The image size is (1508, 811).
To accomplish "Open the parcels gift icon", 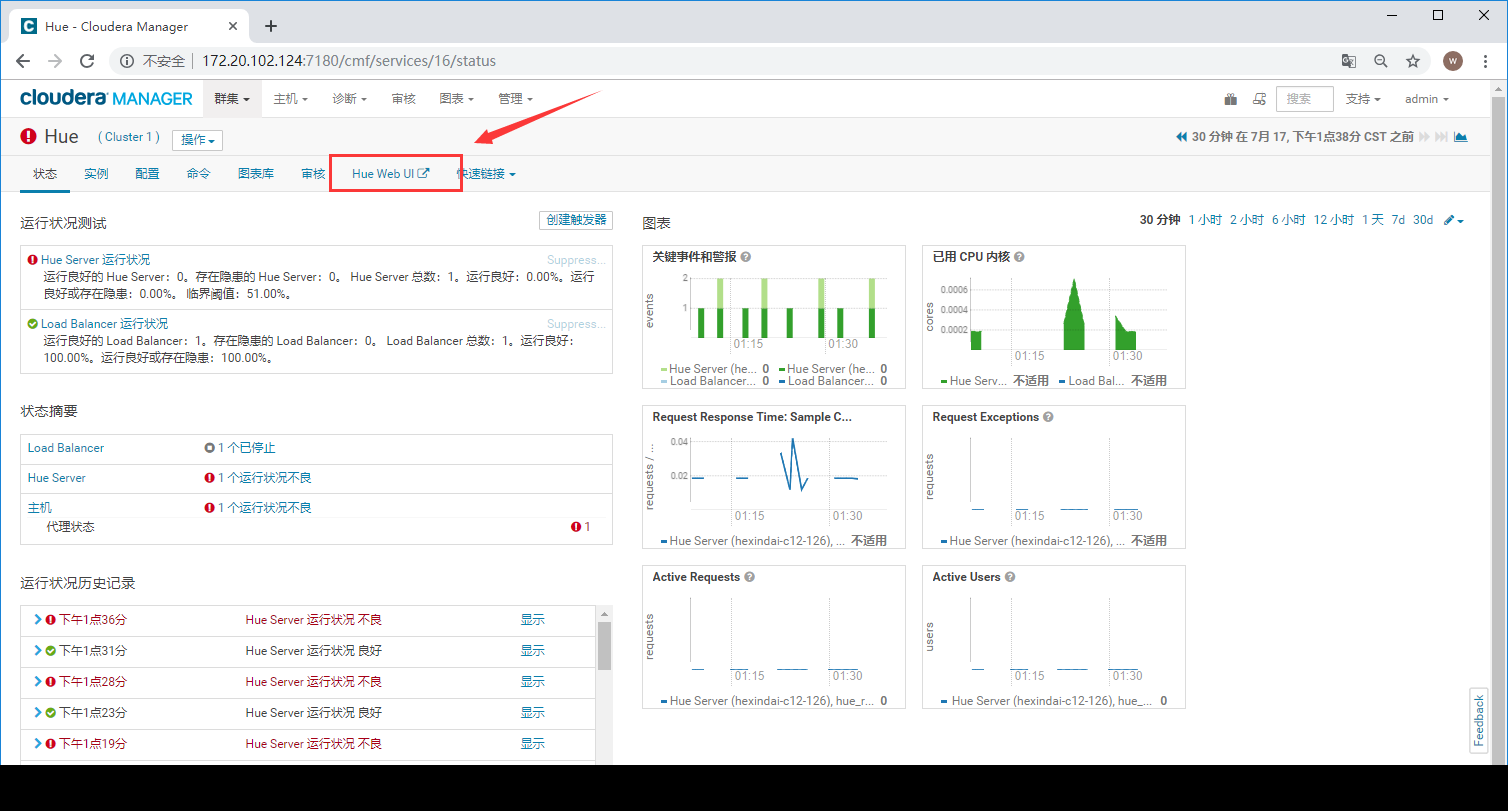I will [x=1231, y=99].
